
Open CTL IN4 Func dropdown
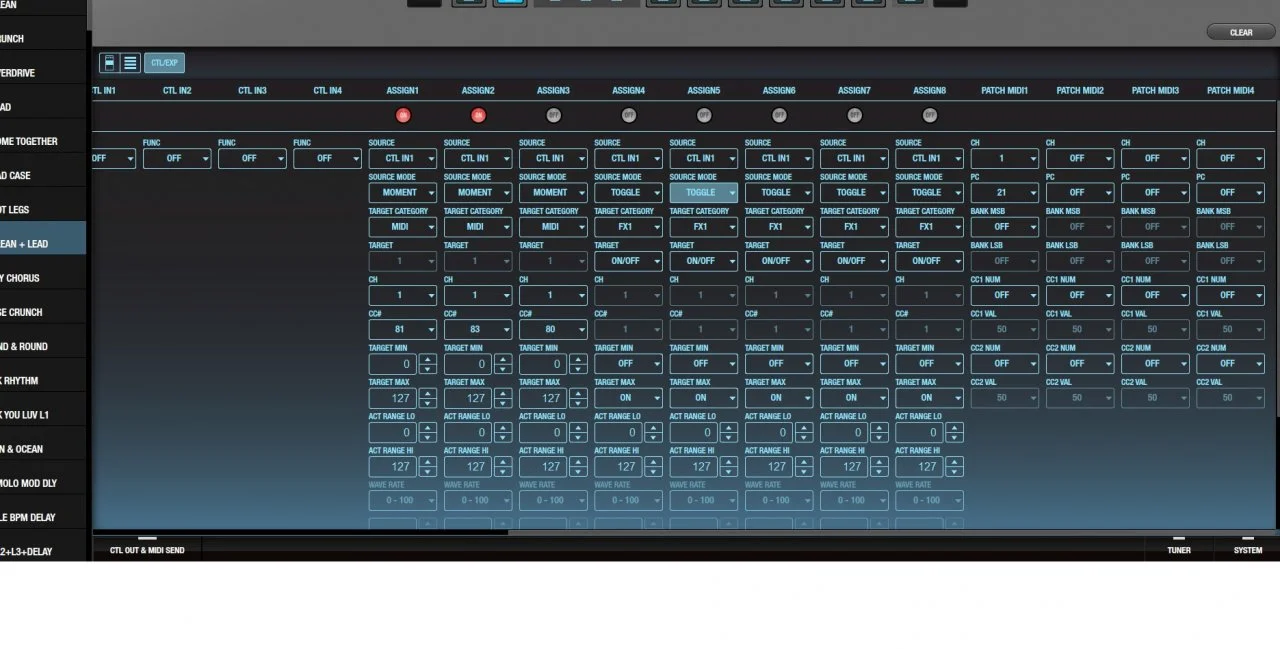(x=327, y=158)
